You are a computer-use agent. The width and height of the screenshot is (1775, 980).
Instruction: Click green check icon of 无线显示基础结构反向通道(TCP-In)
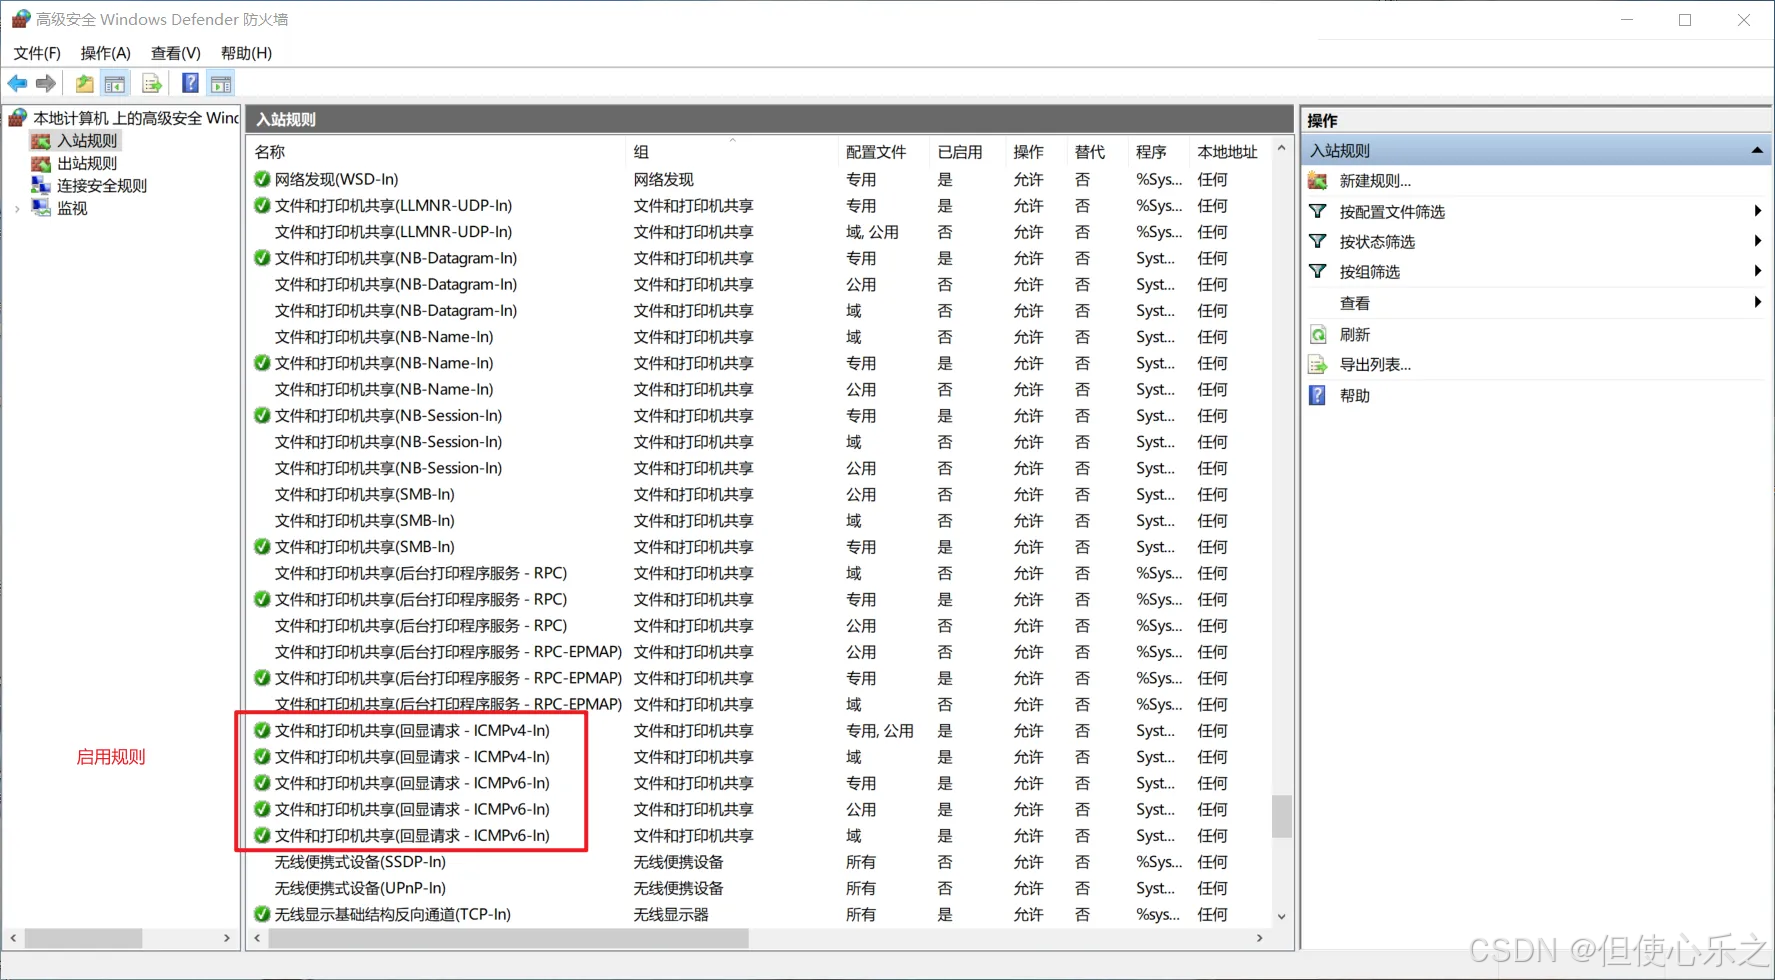pyautogui.click(x=262, y=914)
